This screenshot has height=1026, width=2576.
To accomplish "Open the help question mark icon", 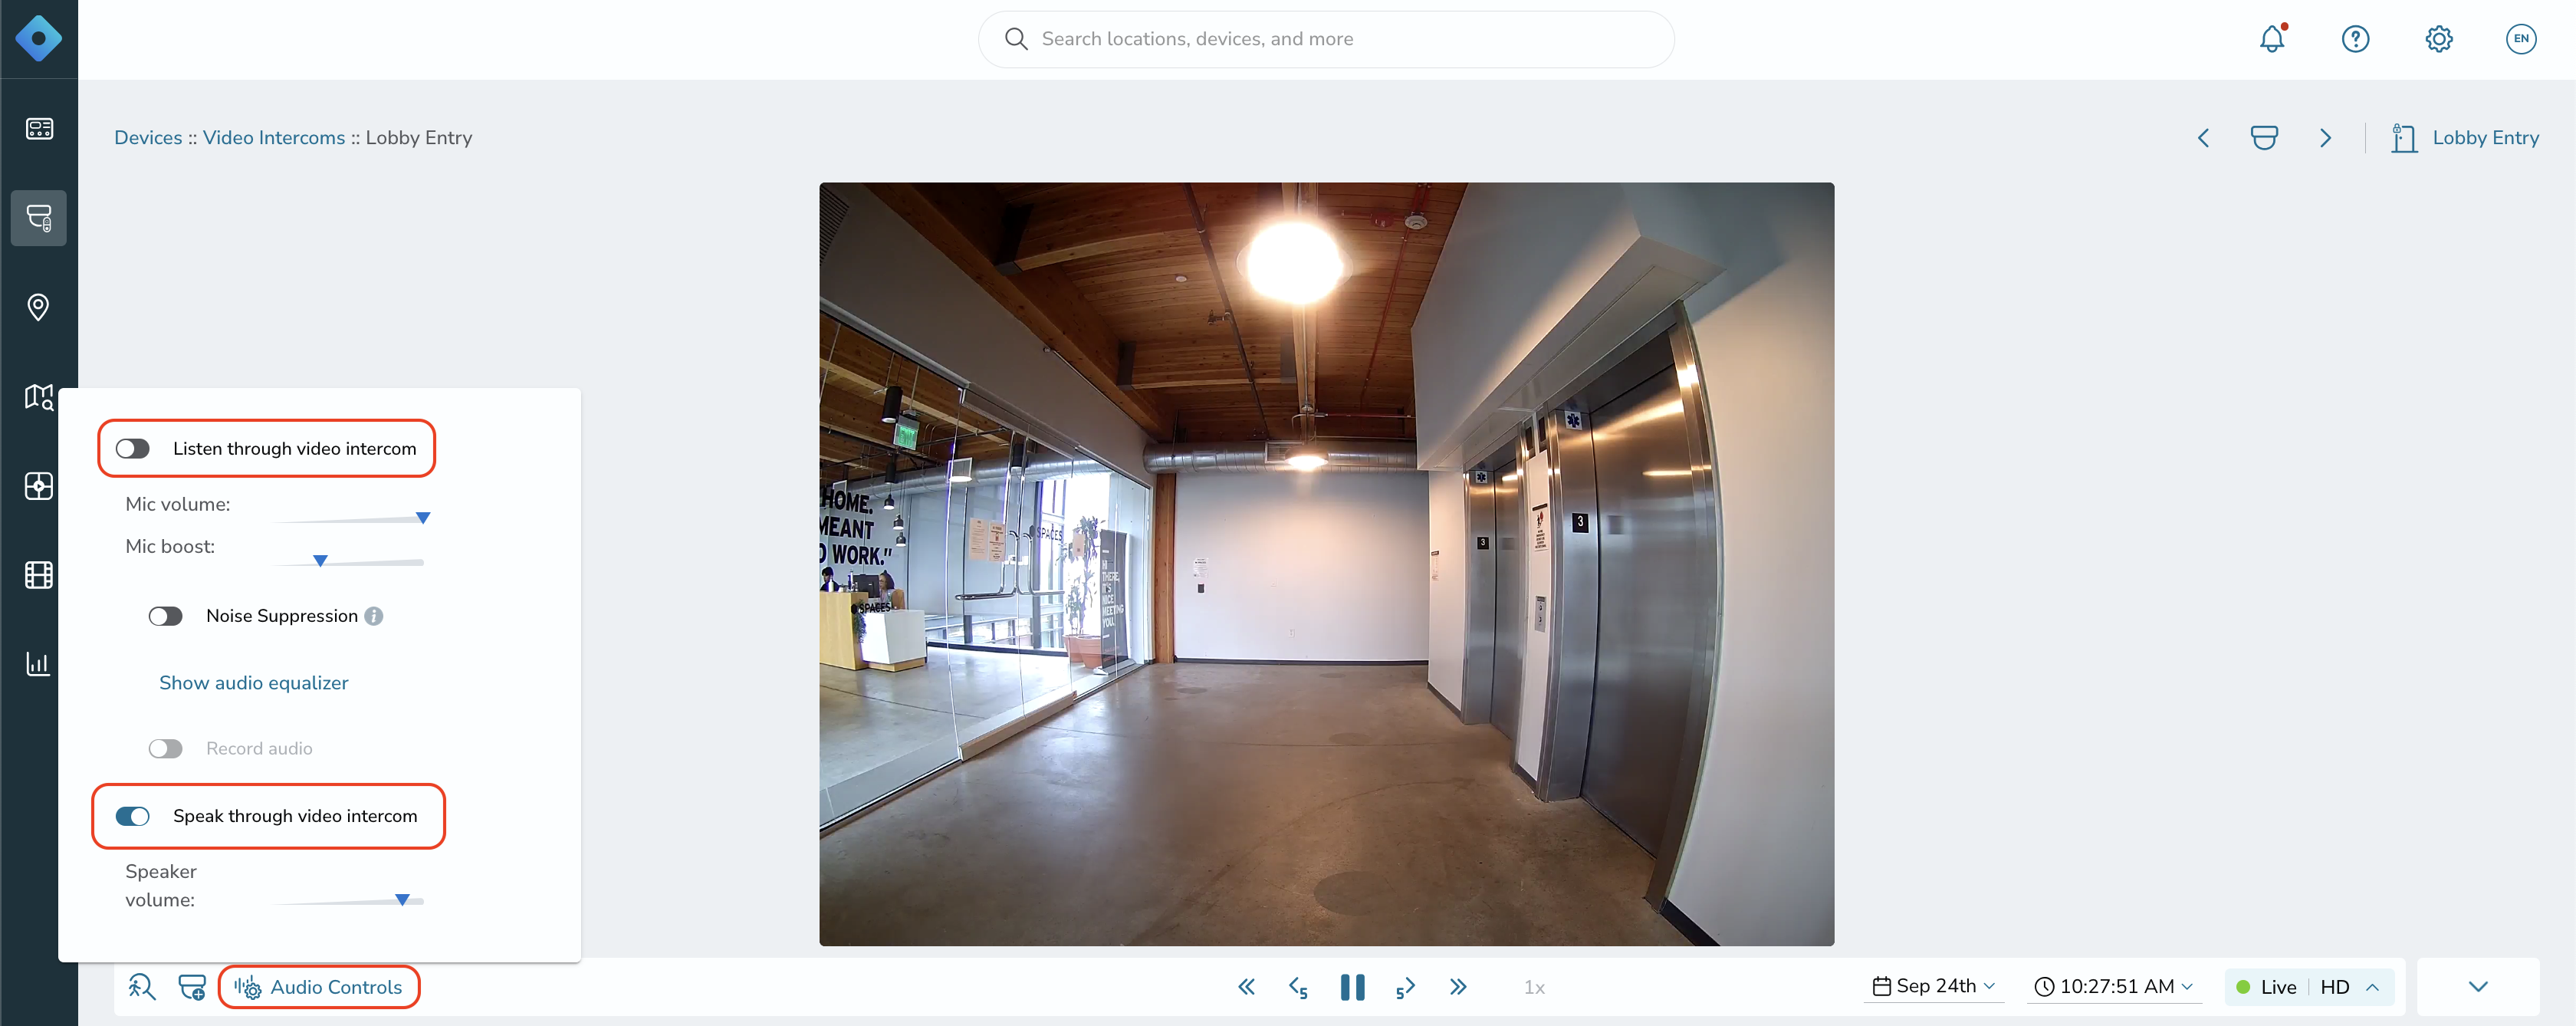I will 2355,39.
